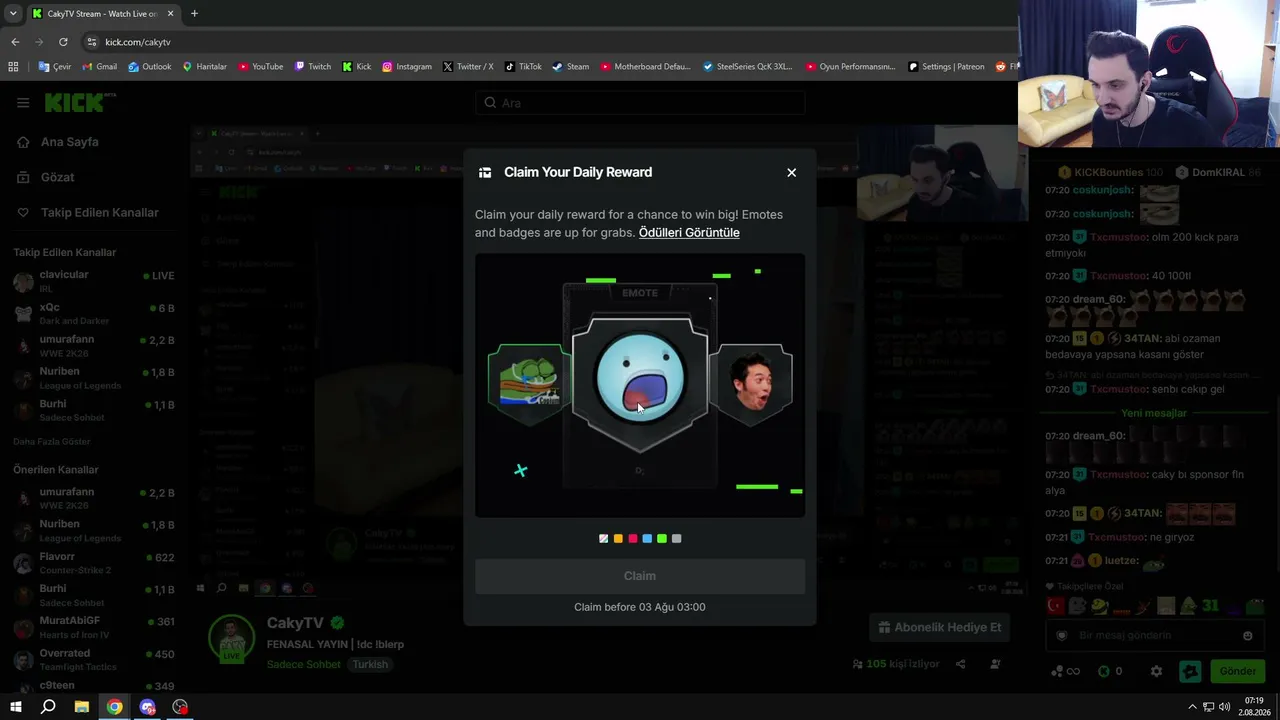
Task: Insert the Turkish flag quick emote
Action: [1055, 606]
